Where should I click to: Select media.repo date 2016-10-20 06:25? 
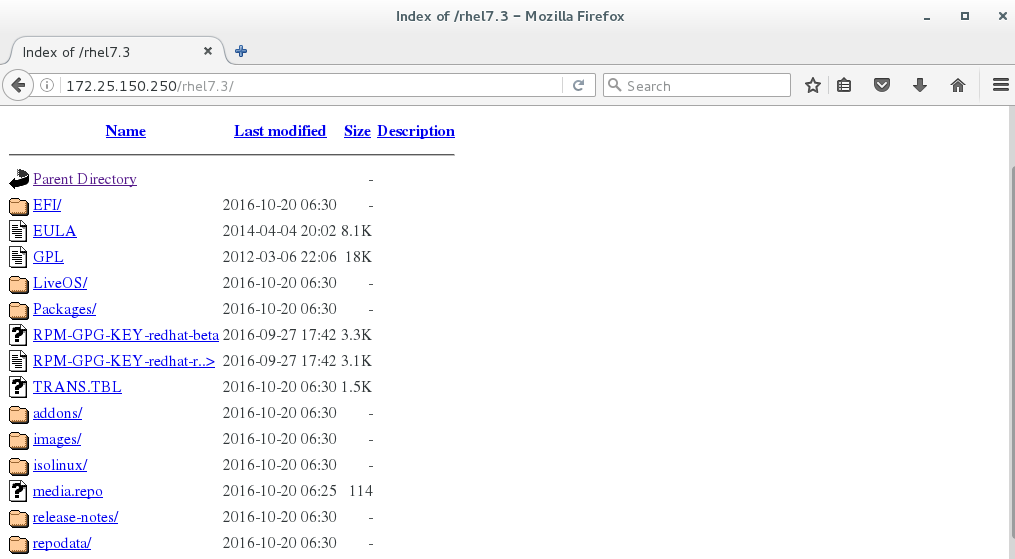coord(280,491)
